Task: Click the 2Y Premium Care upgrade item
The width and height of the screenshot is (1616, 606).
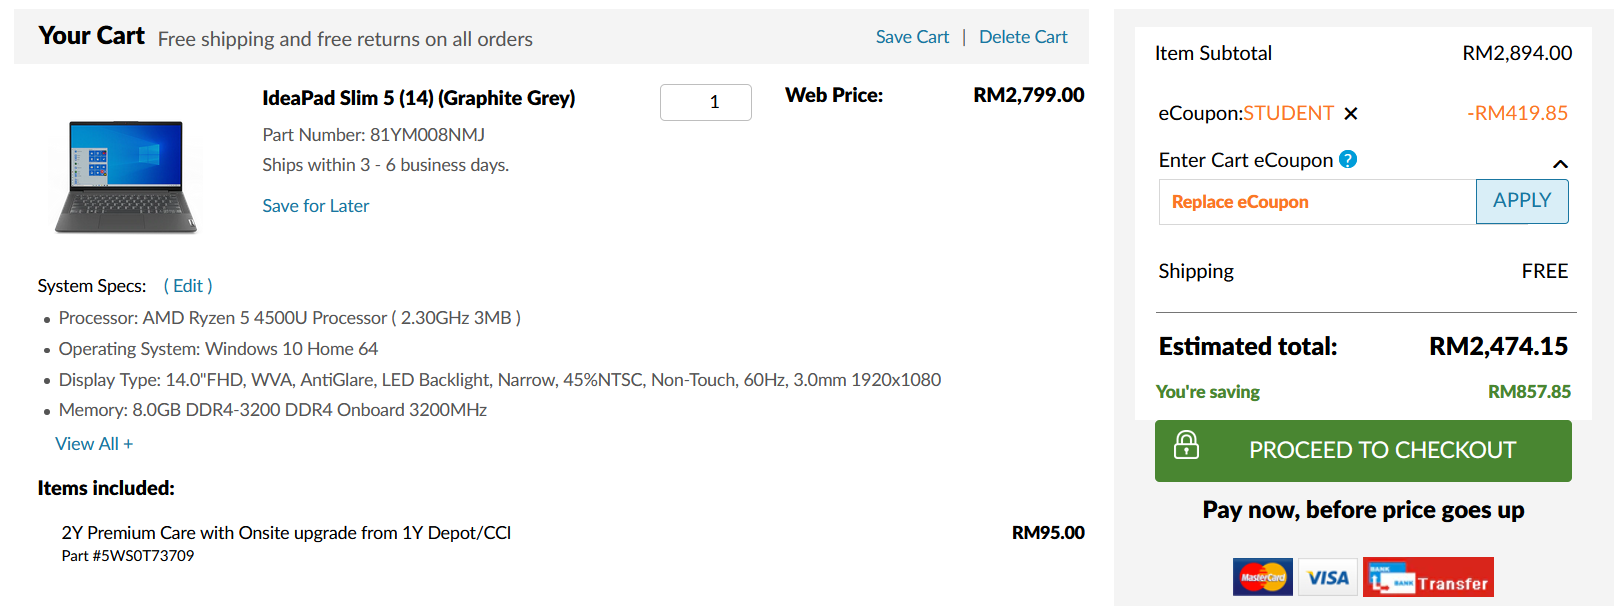Action: click(286, 533)
